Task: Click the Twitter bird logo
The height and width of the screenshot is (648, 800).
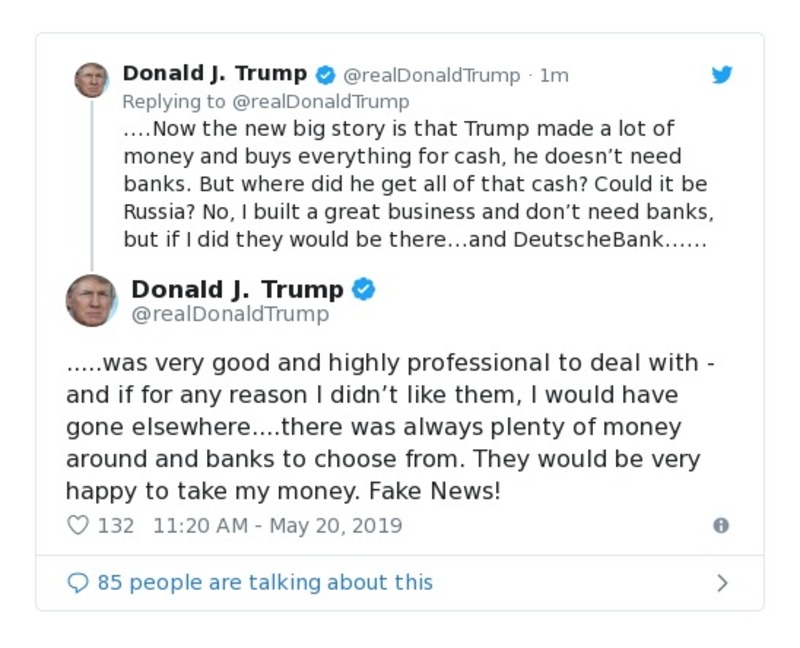Action: pos(722,74)
